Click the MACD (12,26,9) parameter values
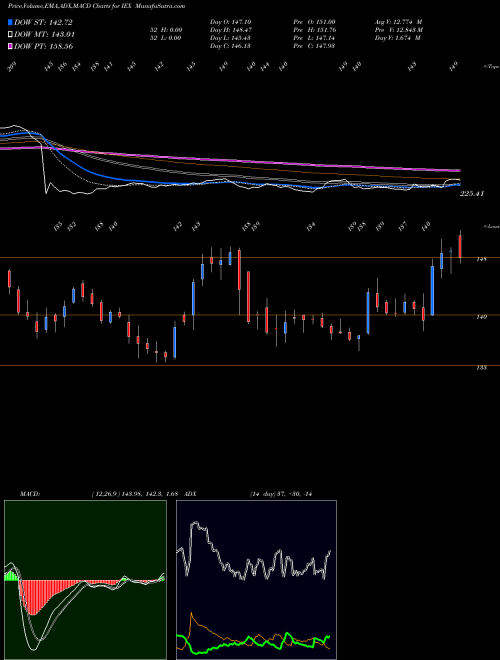This screenshot has width=500, height=660. [x=136, y=493]
